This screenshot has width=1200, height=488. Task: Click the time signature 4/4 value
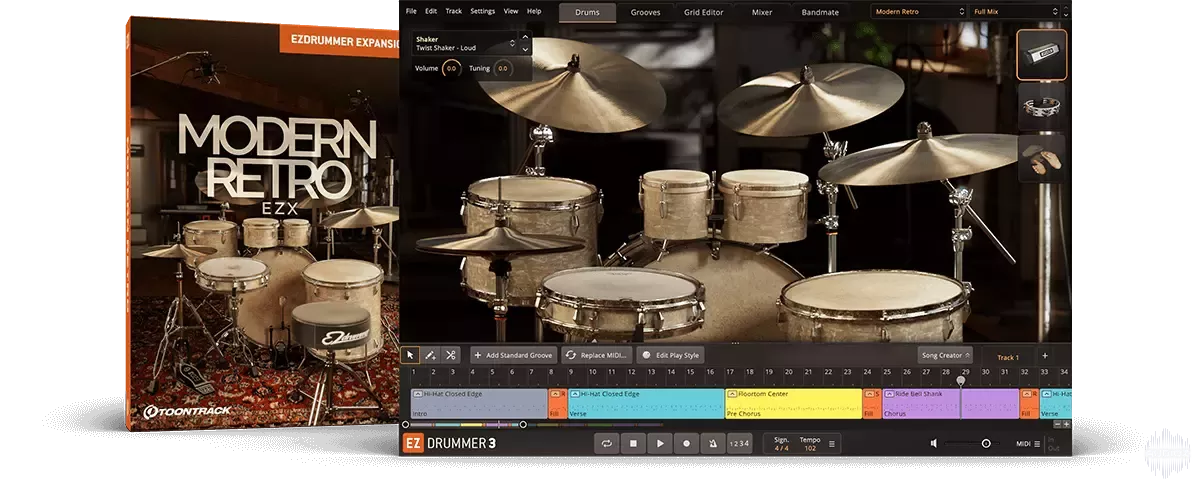point(781,448)
